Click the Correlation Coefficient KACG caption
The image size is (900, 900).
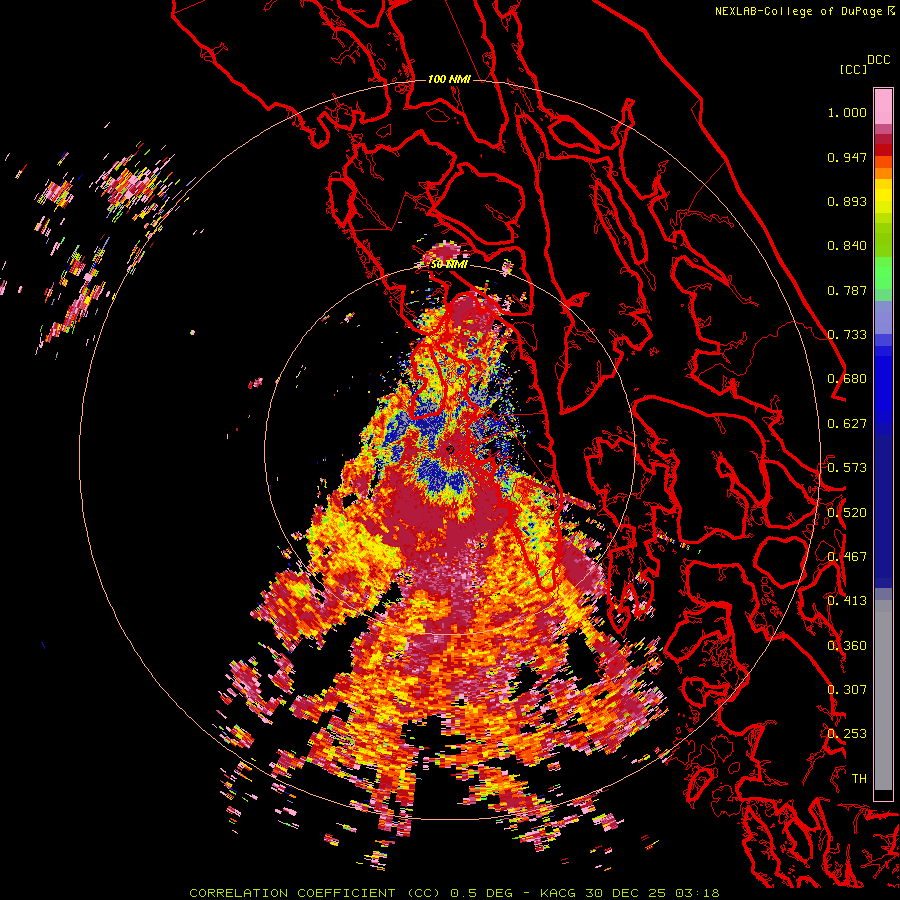click(454, 893)
